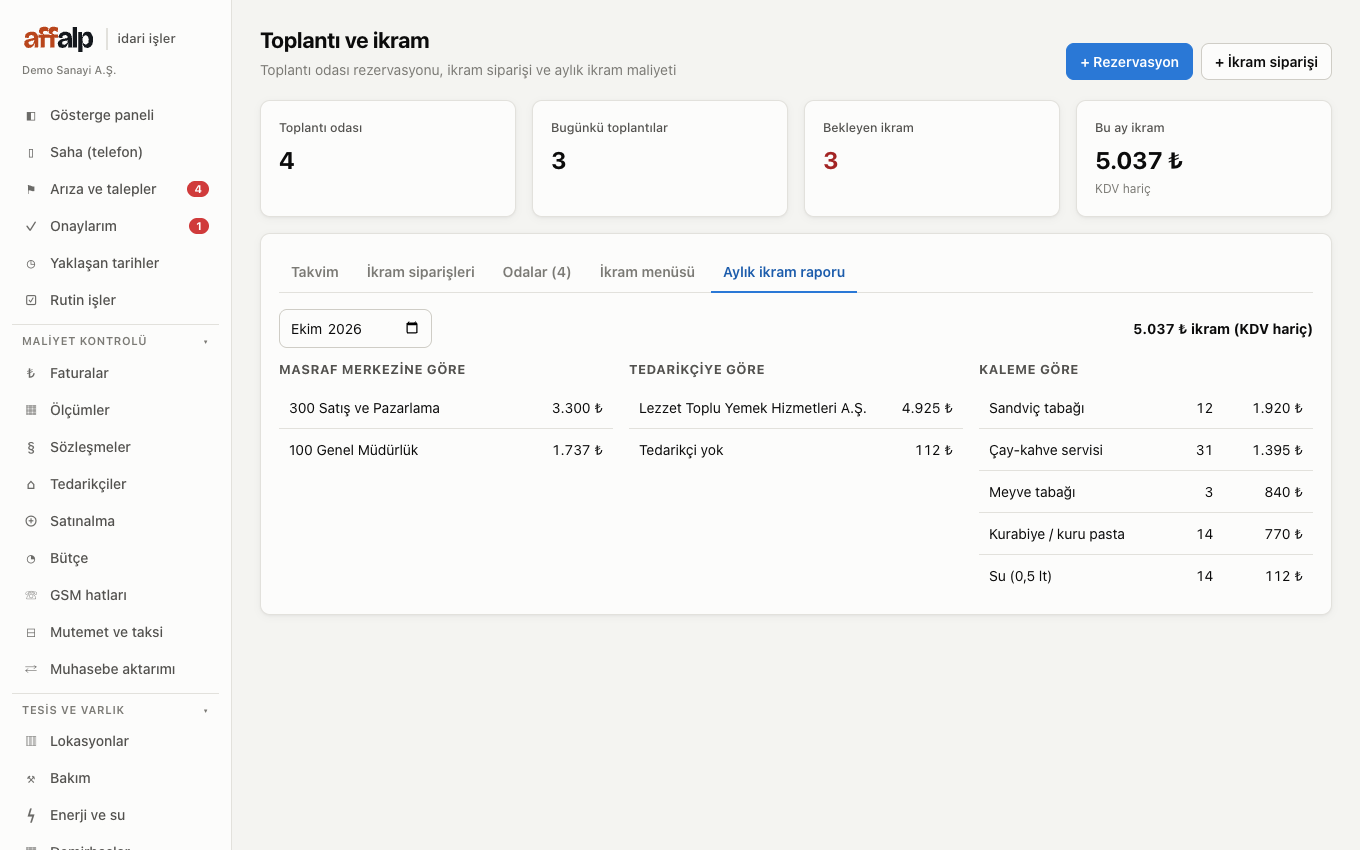Screen dimensions: 1360x850
Task: Click the Arıza ve talepler flag icon
Action: [x=31, y=190]
